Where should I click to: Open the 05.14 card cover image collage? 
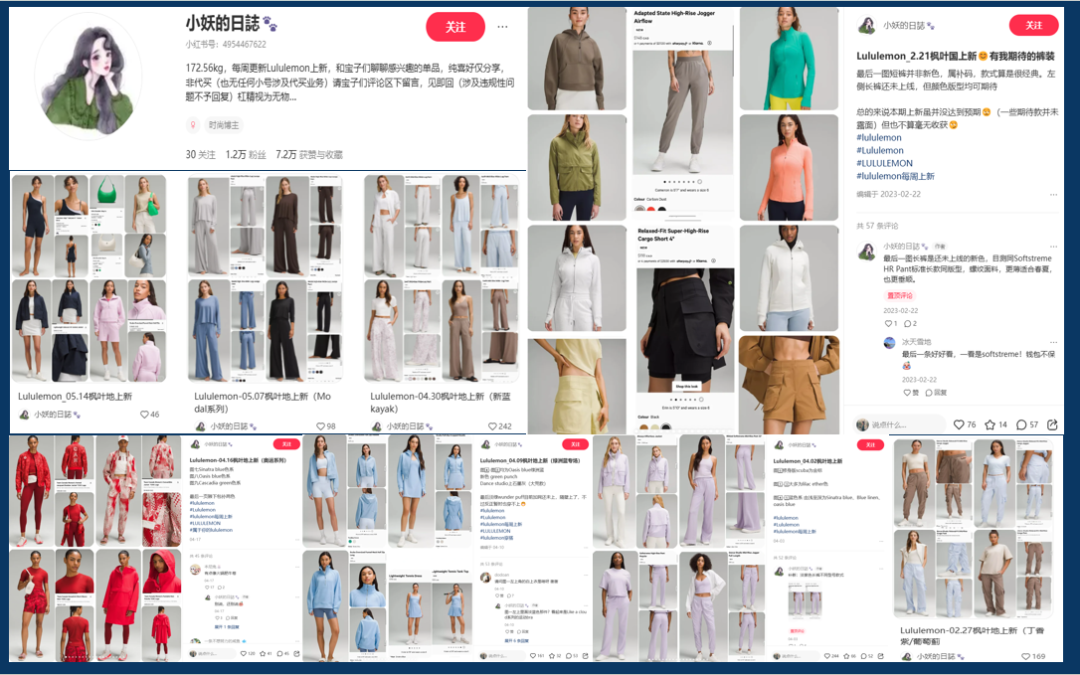tap(89, 278)
